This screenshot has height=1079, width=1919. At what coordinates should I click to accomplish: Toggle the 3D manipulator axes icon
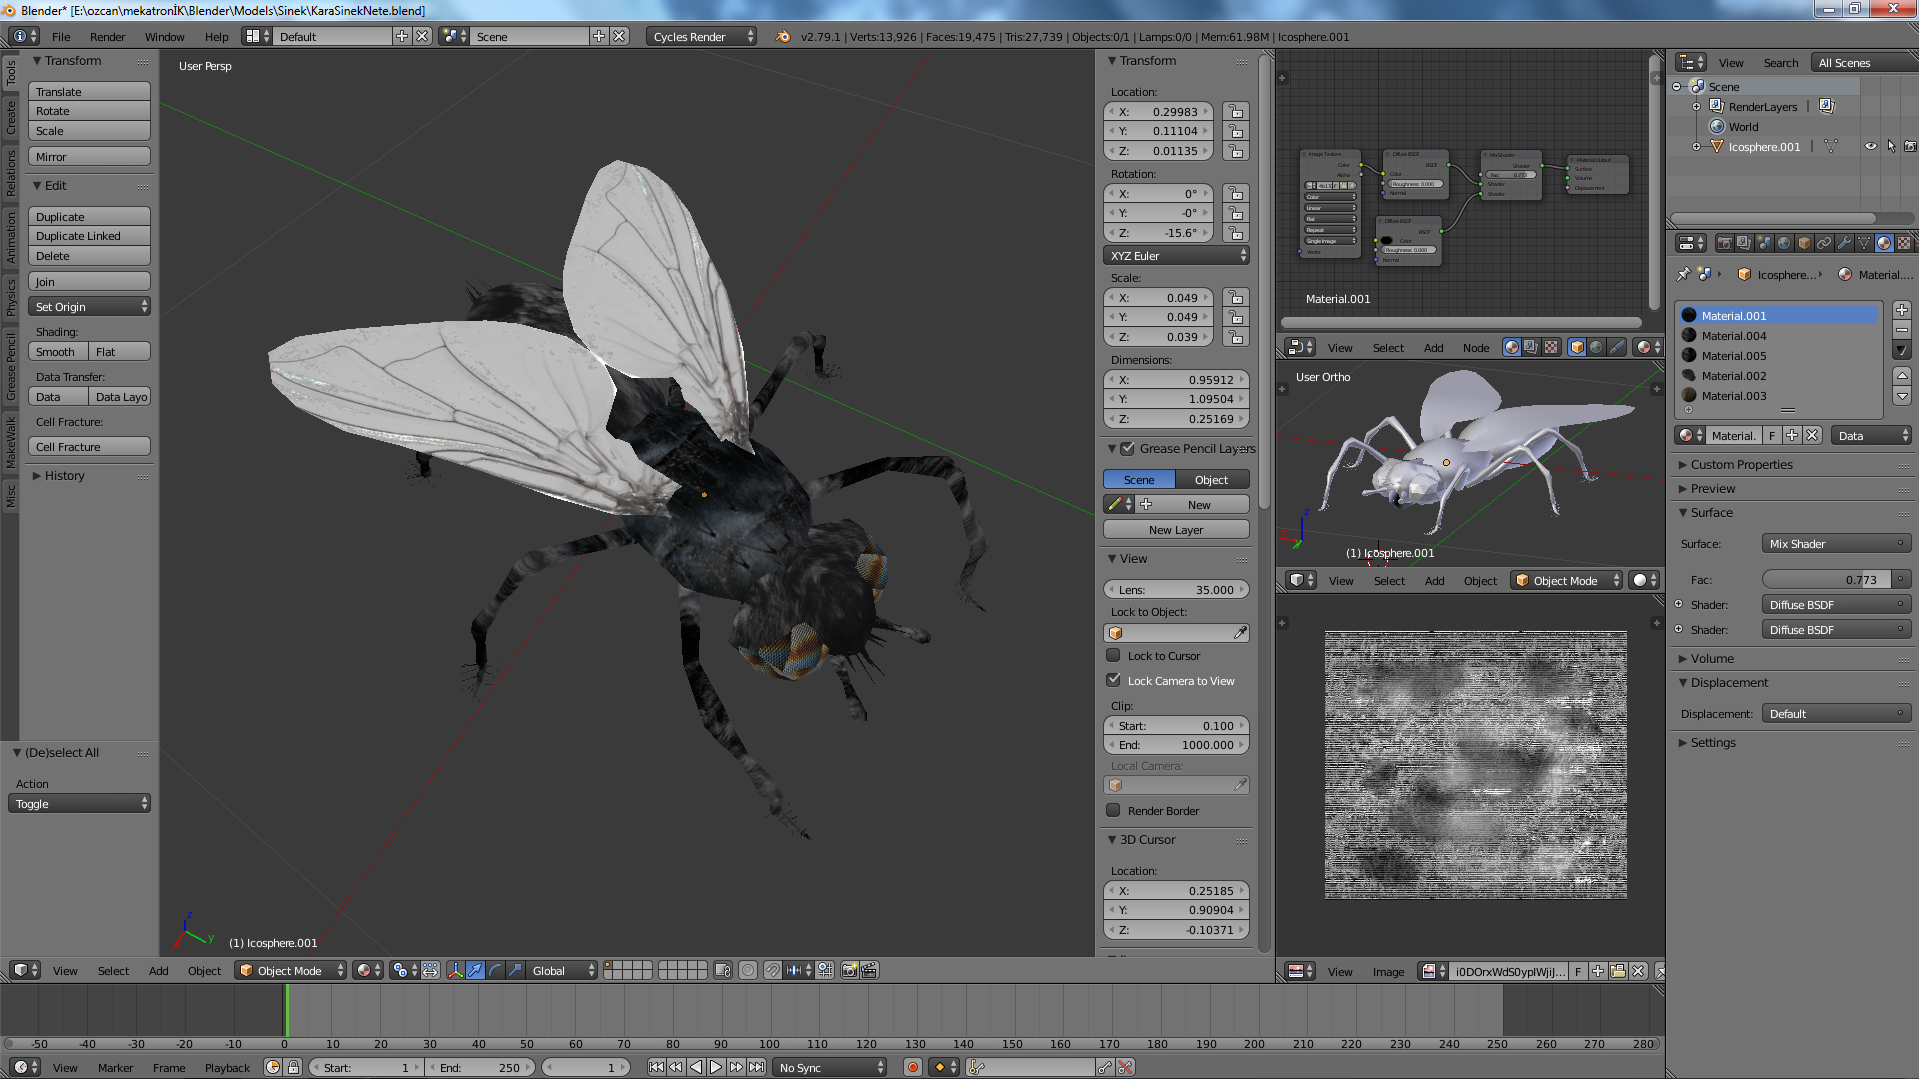click(455, 970)
